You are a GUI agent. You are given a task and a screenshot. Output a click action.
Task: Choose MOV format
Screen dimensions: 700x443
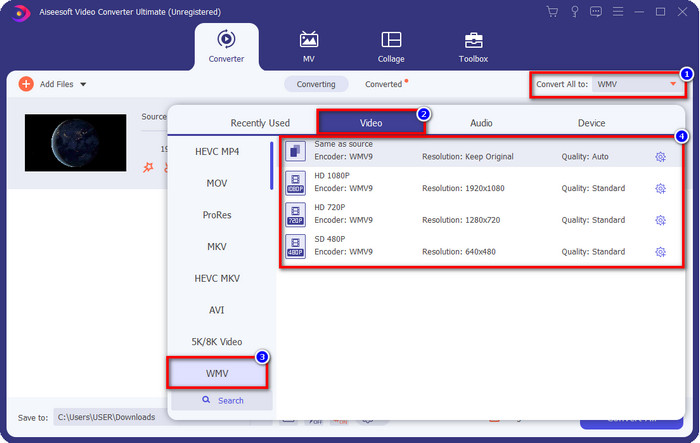[217, 183]
